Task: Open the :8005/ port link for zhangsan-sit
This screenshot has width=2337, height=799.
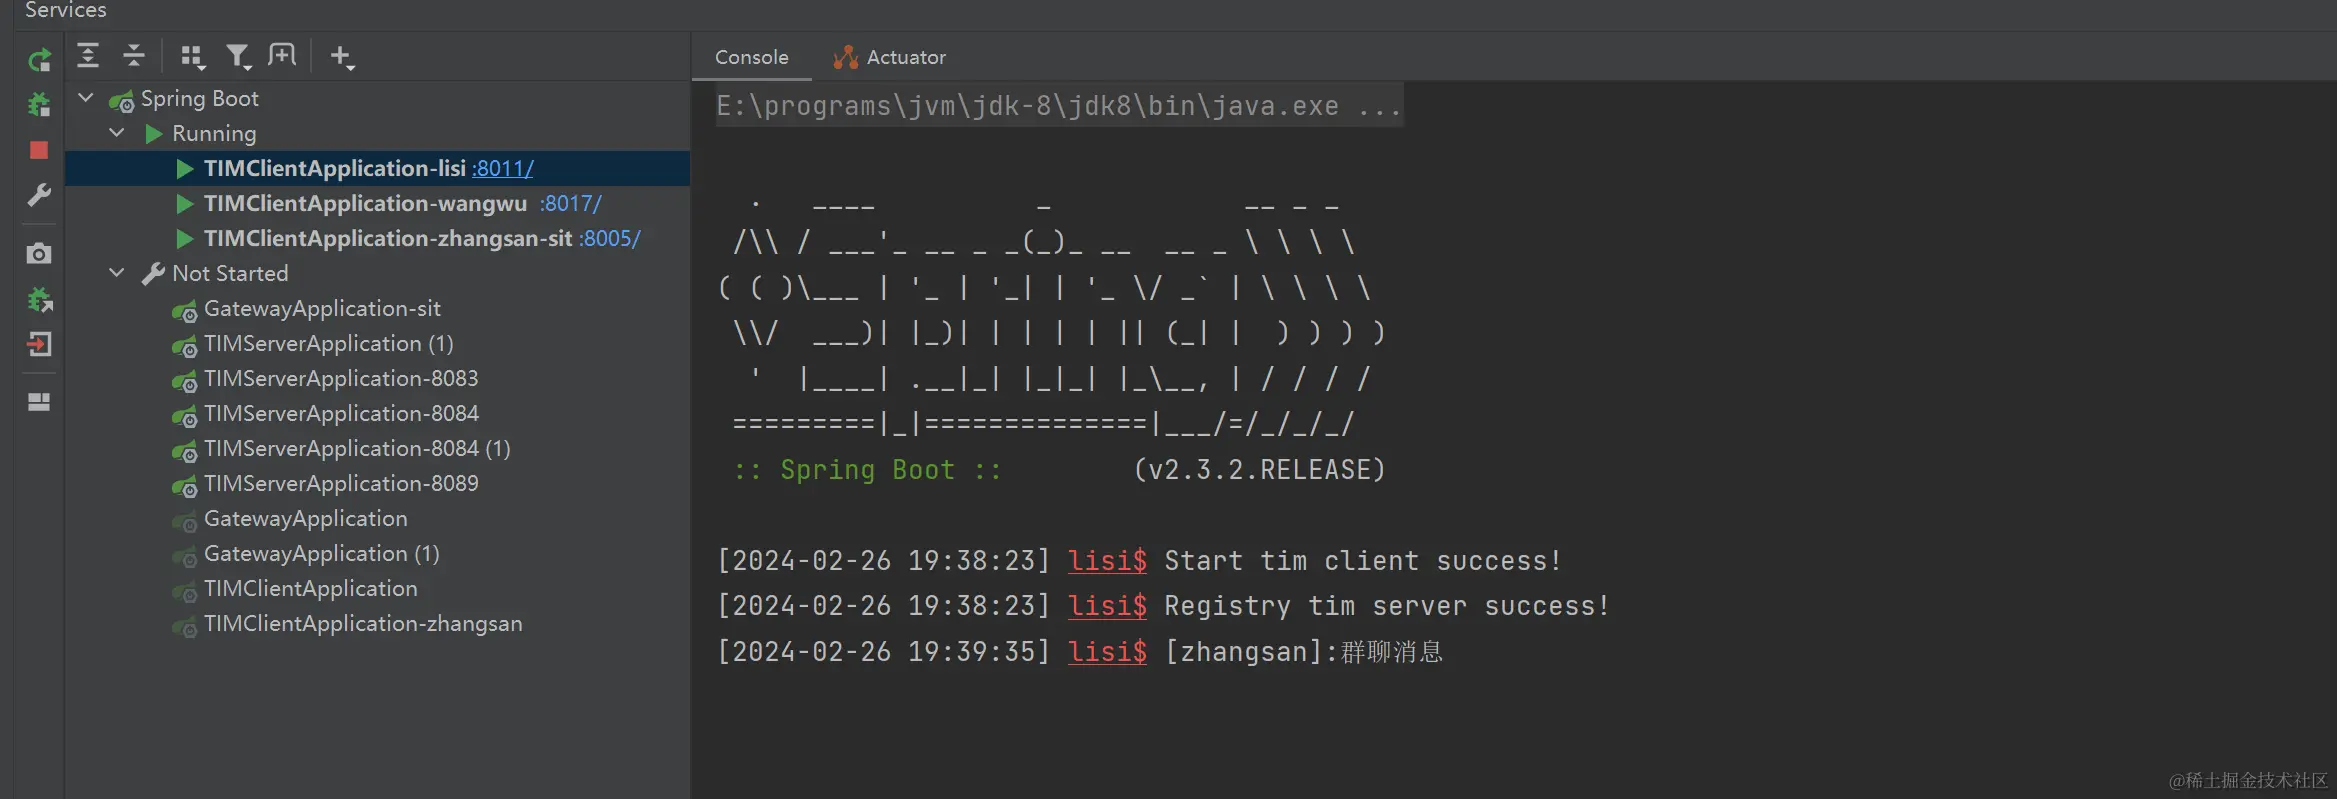Action: (x=610, y=238)
